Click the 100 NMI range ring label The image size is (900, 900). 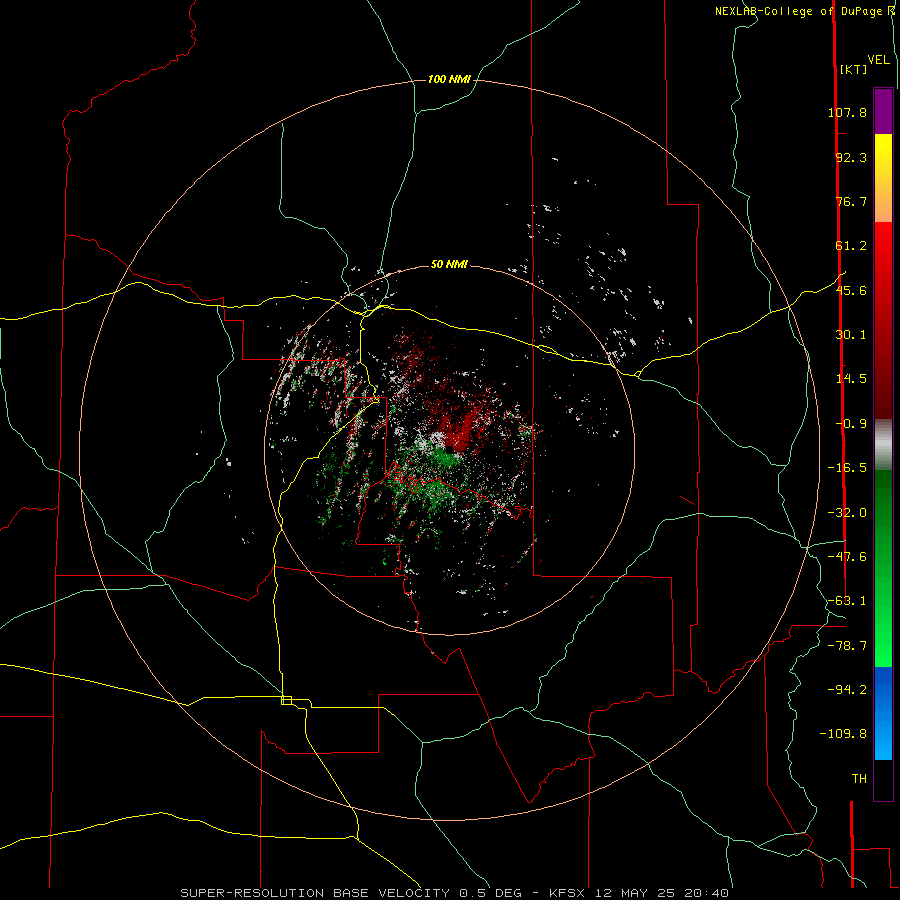[x=449, y=79]
